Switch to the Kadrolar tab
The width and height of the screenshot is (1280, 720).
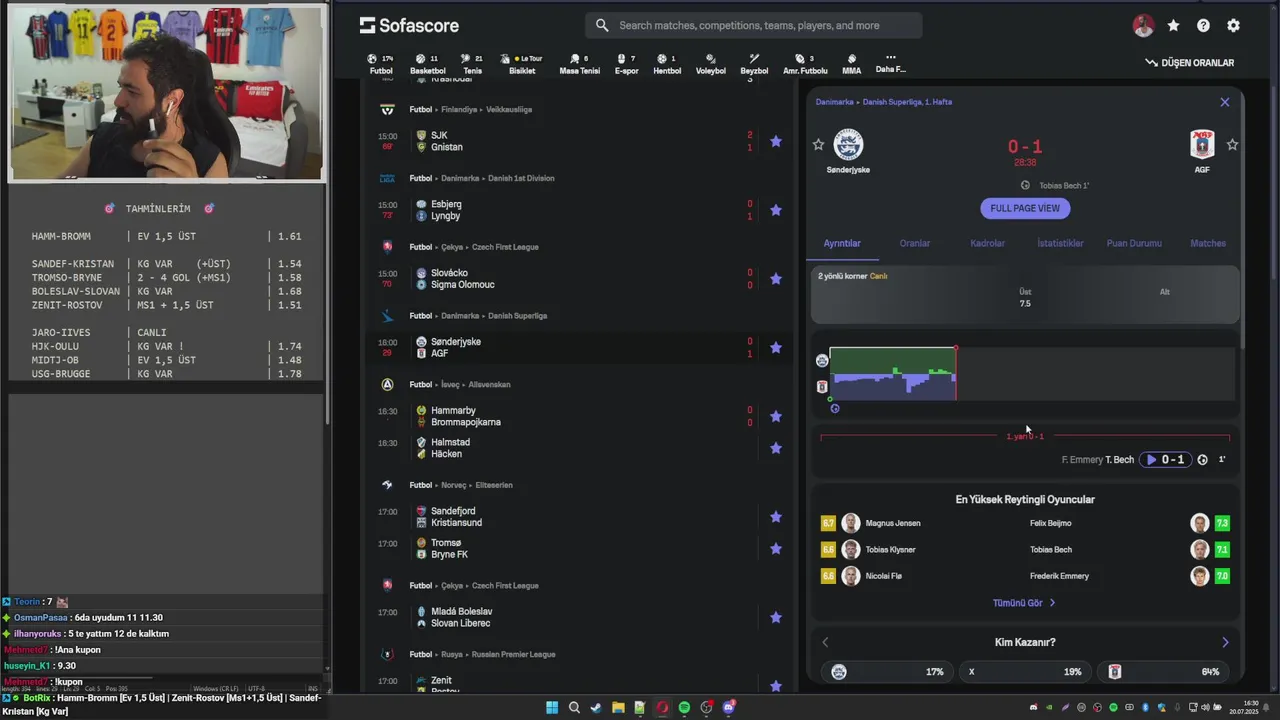coord(987,243)
